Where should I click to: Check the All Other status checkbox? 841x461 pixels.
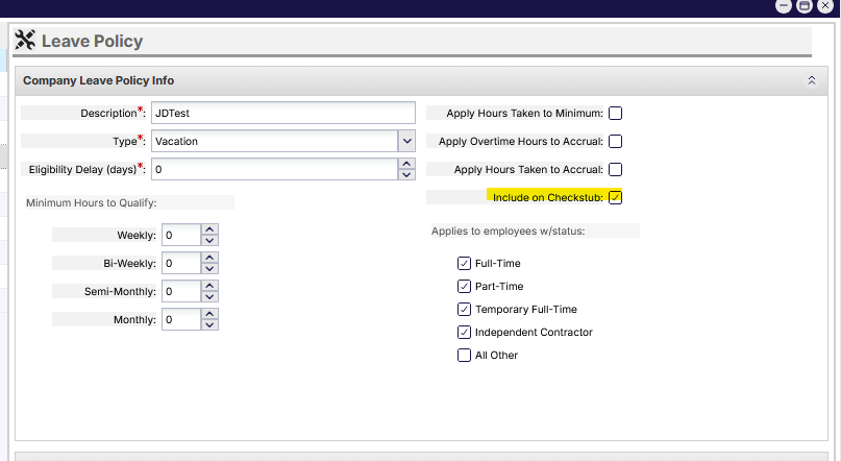click(x=464, y=355)
